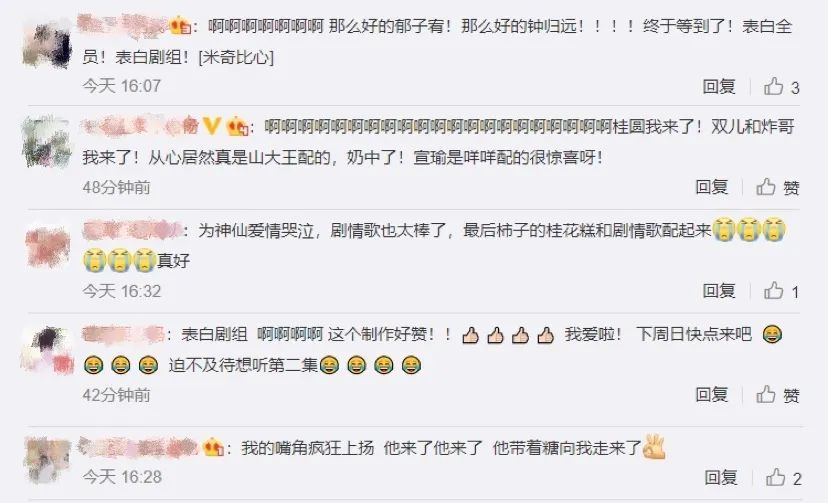The width and height of the screenshot is (828, 503).
Task: Click member badge icon on last commenter's name
Action: pos(213,448)
